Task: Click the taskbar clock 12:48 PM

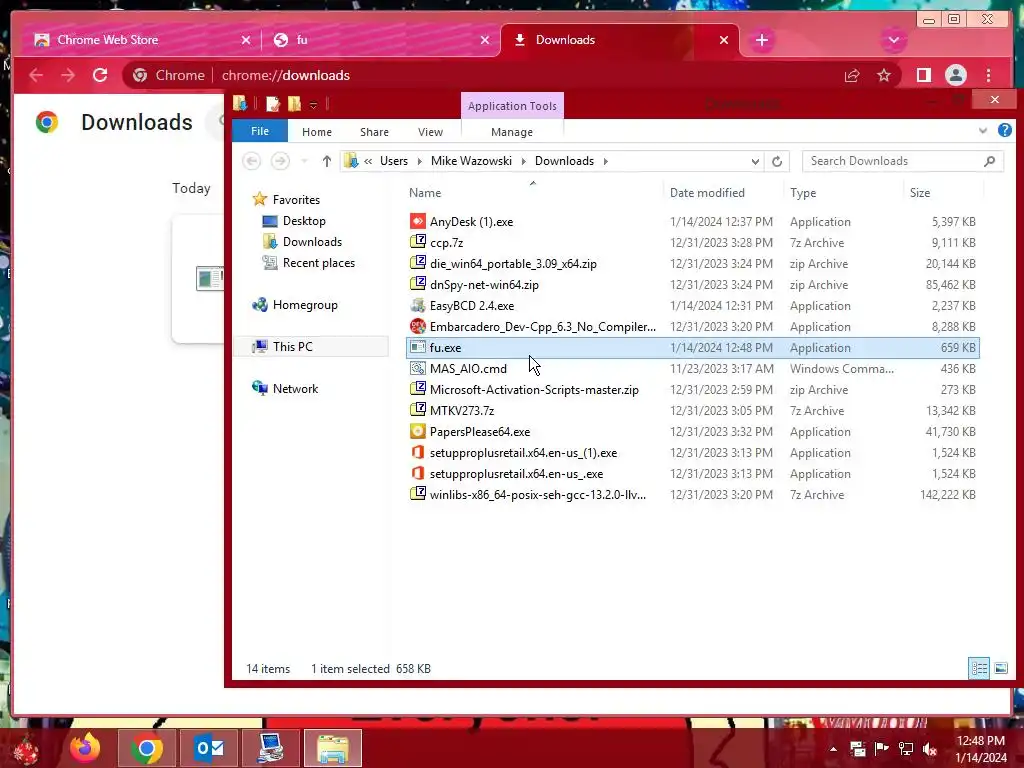Action: (980, 741)
